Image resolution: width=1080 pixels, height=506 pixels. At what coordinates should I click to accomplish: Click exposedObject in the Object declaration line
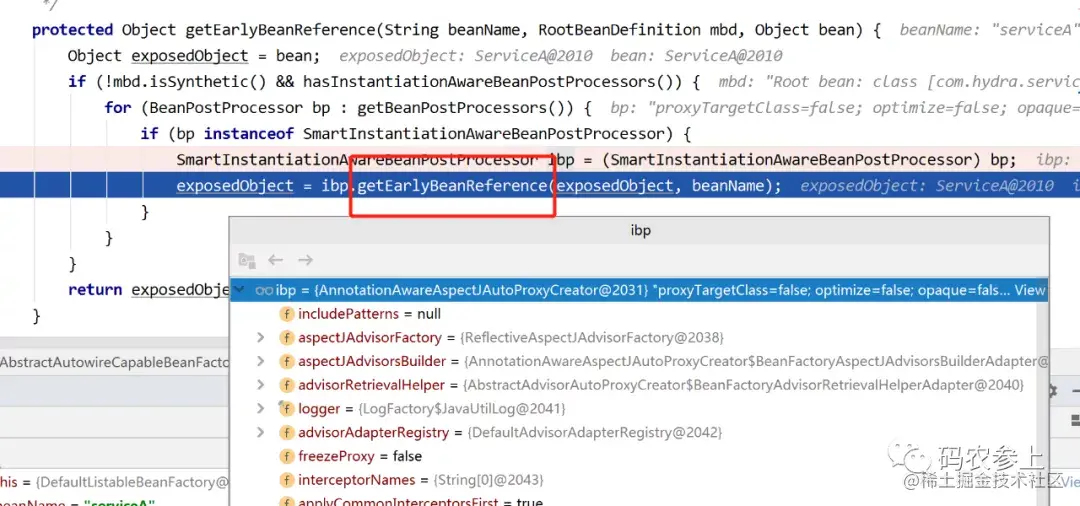tap(189, 56)
